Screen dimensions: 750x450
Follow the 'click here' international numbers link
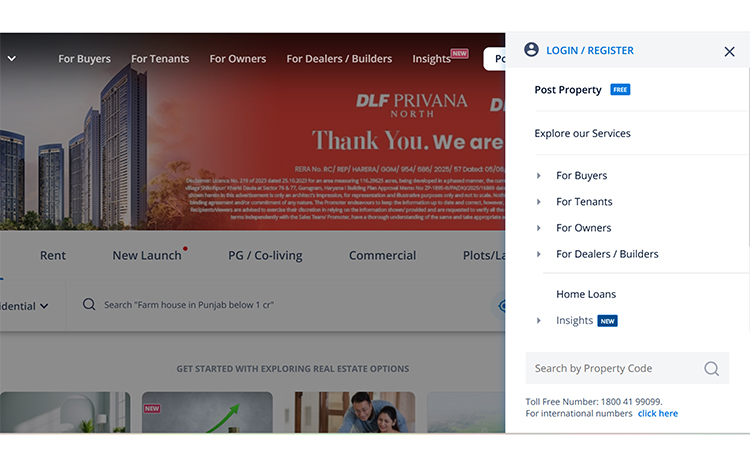point(658,414)
